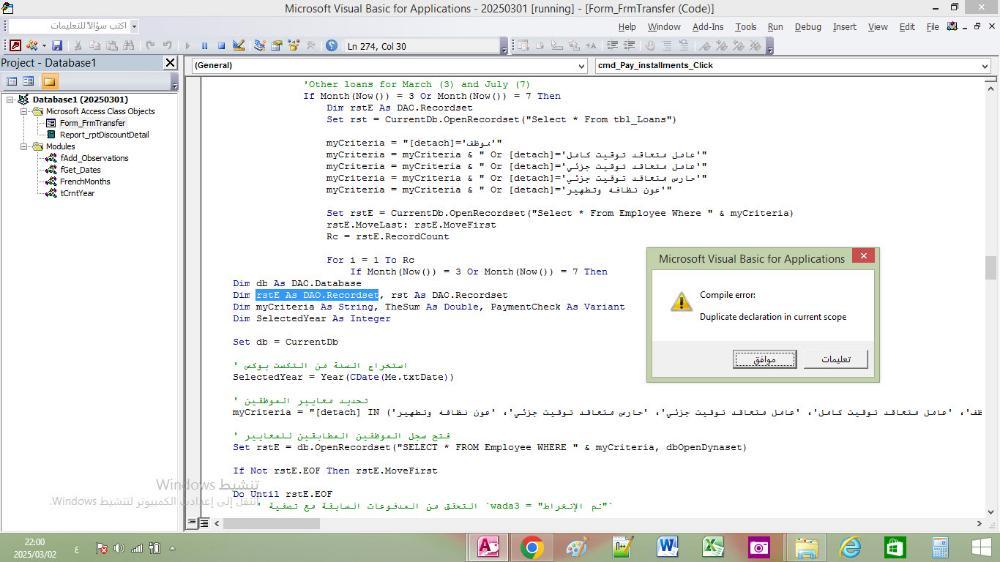Select FrenchMonths module
Viewport: 1000px width, 562px height.
pos(85,182)
